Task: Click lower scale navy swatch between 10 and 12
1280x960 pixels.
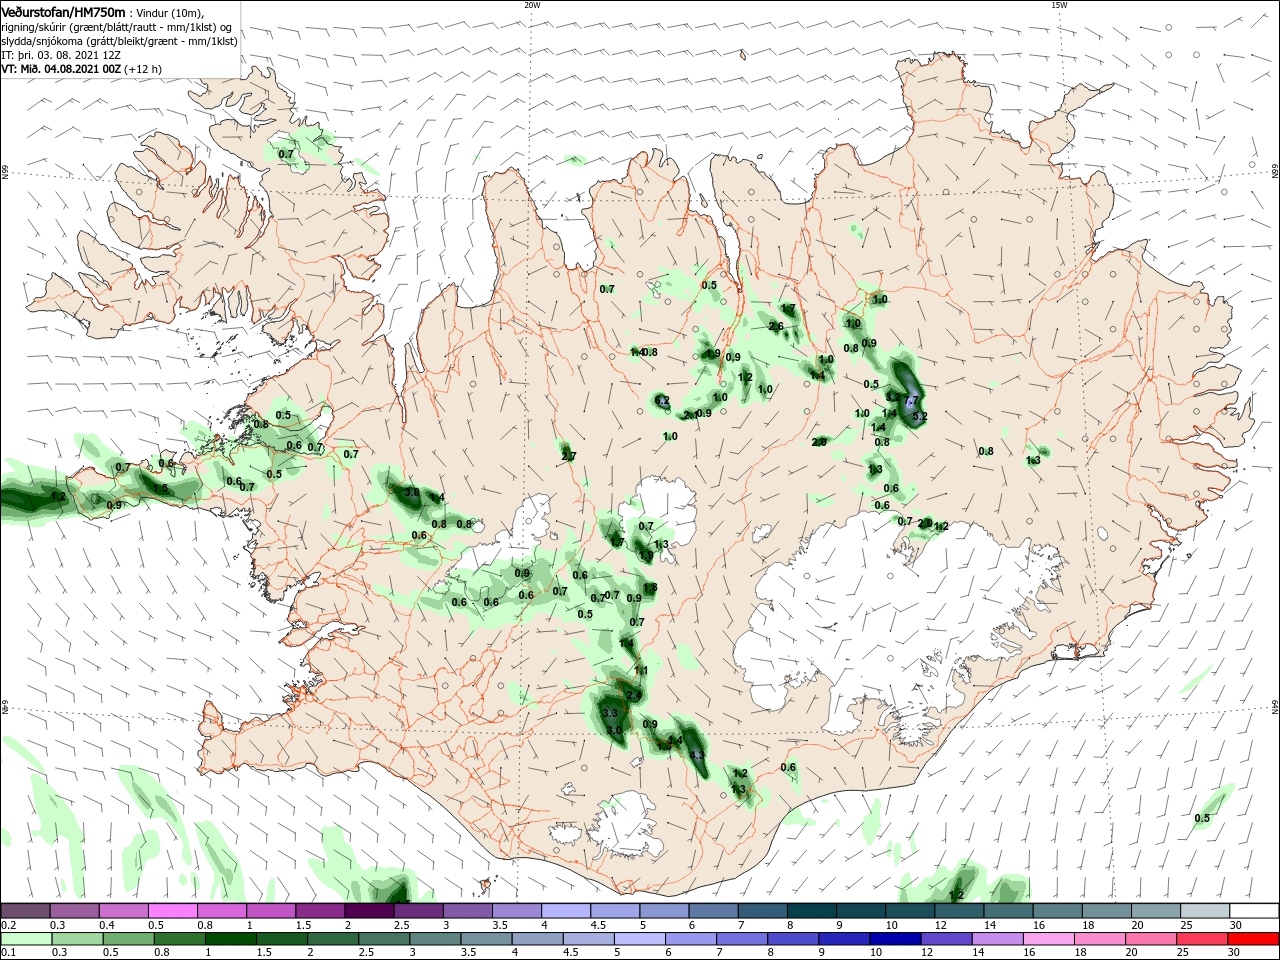Action: [896, 939]
